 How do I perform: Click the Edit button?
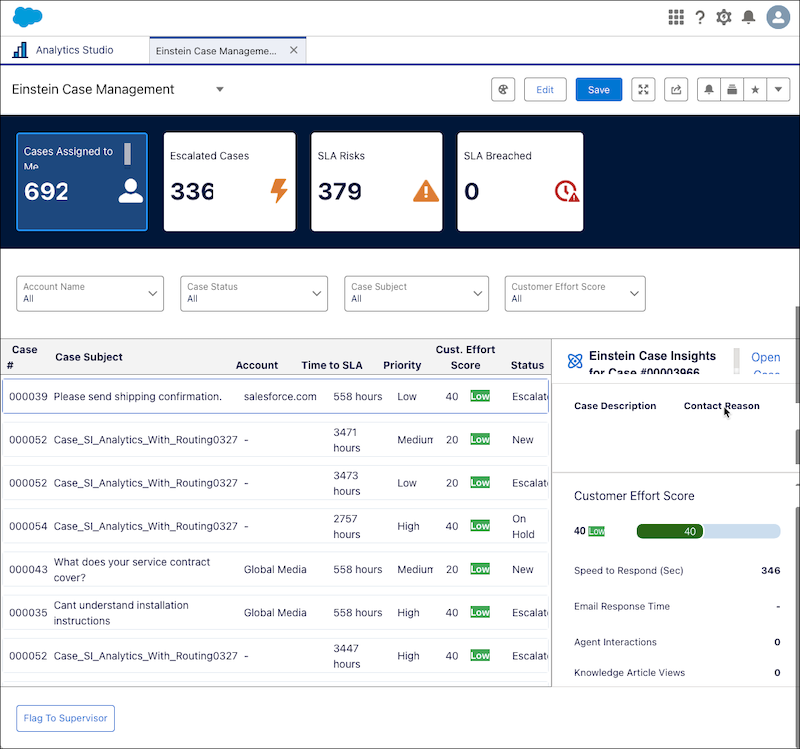point(545,90)
